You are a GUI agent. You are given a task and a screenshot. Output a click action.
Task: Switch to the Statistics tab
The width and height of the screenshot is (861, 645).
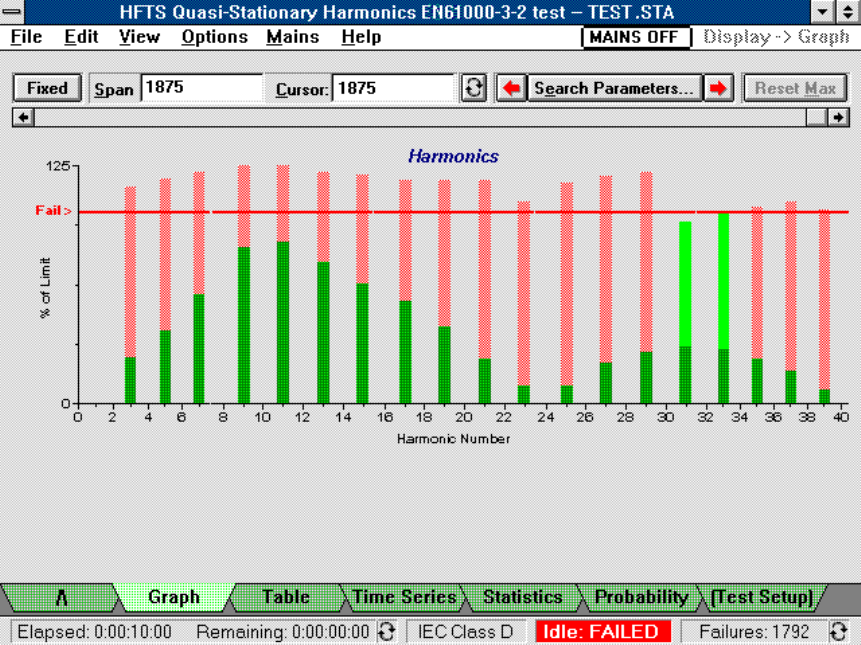(522, 598)
